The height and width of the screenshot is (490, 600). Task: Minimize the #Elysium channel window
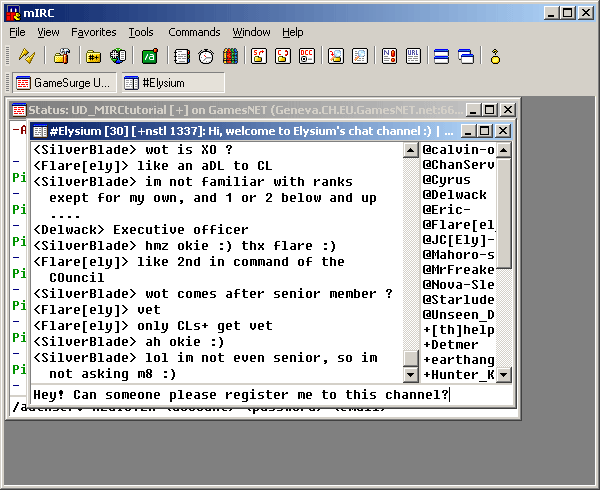click(469, 131)
